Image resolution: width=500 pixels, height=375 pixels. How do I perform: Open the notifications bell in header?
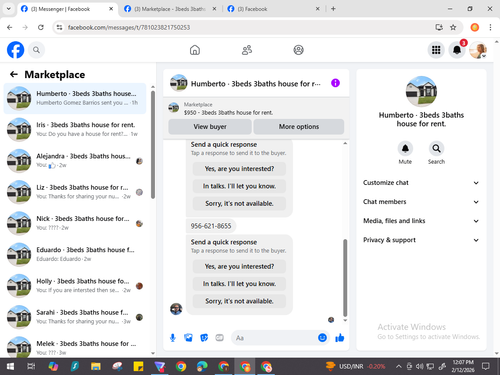[457, 50]
